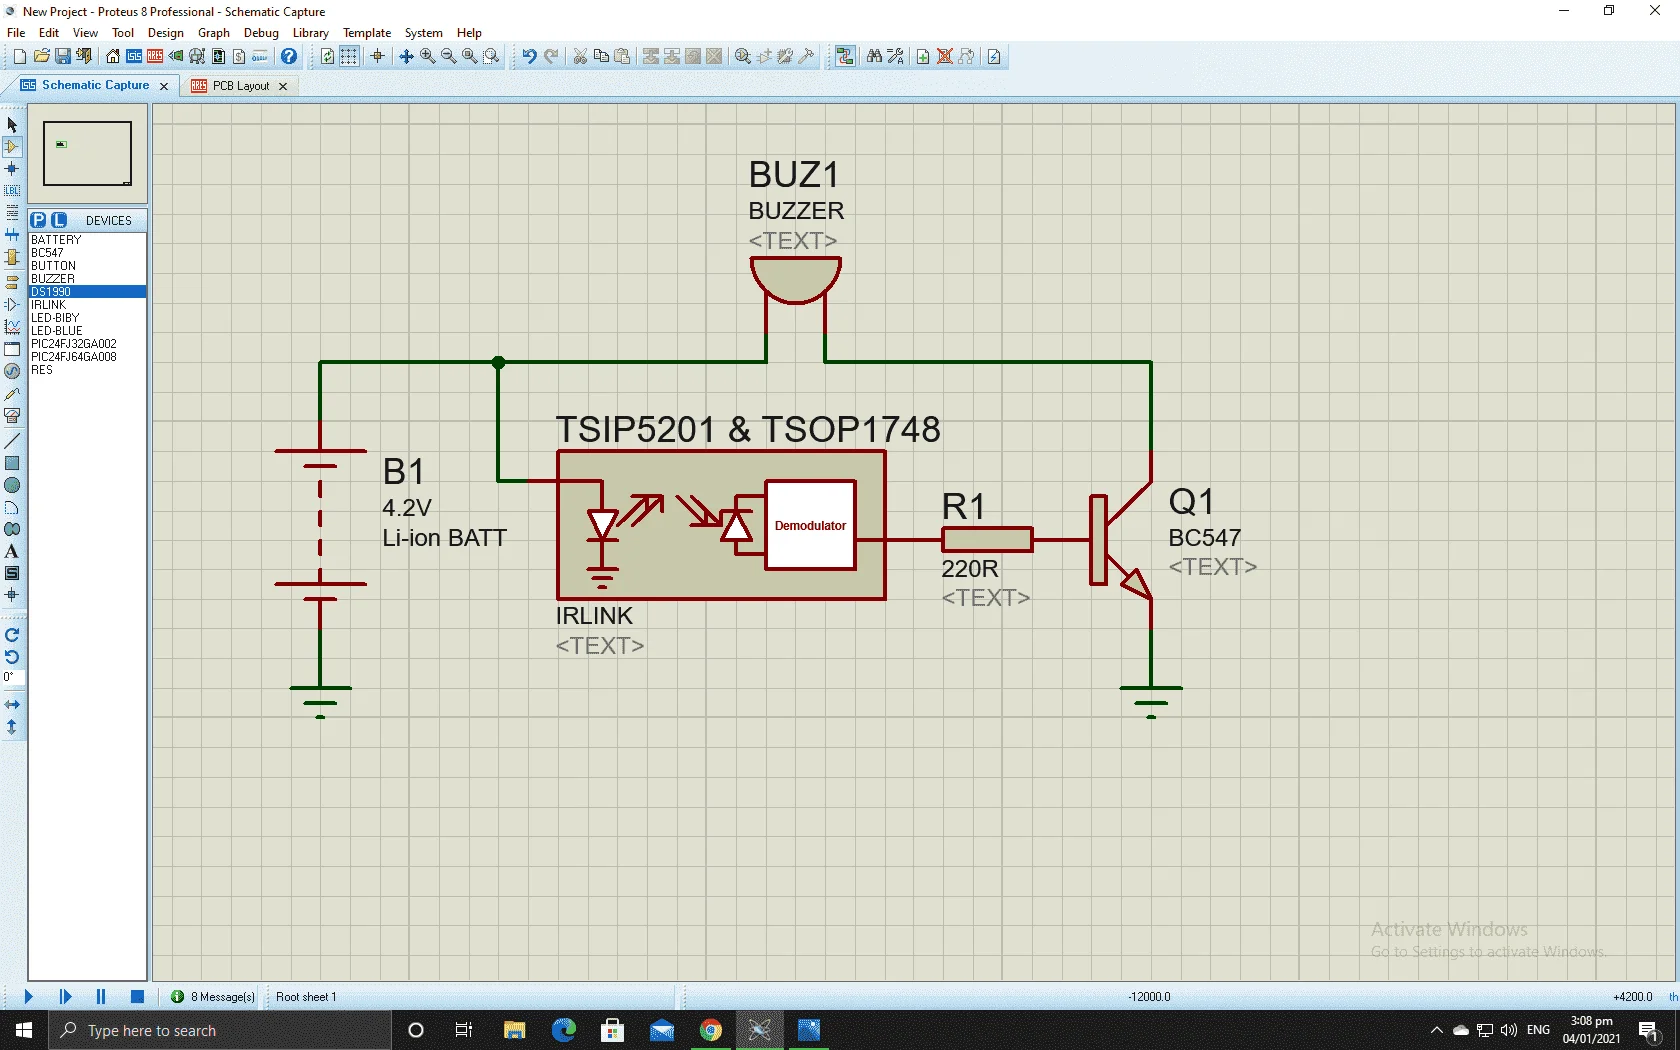The height and width of the screenshot is (1050, 1680).
Task: Open the ARES PCB layout icon
Action: click(155, 57)
